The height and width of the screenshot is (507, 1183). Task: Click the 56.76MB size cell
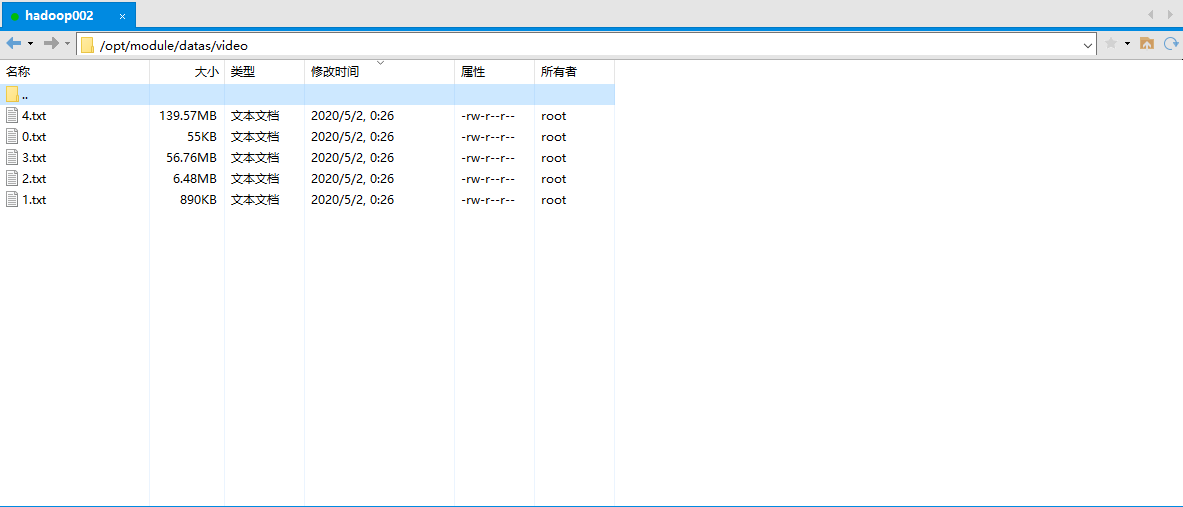click(192, 158)
